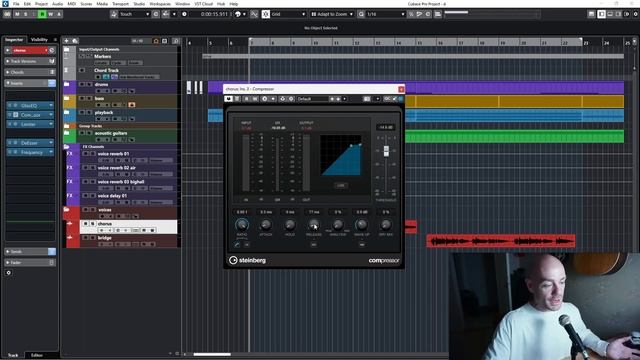Toggle the Snap icon beside Grid

(x=266, y=14)
